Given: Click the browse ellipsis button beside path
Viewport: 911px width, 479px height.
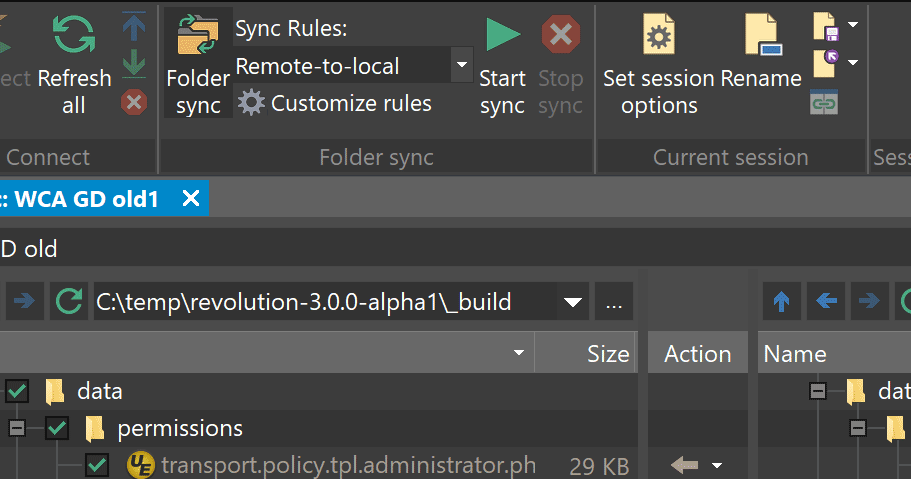Looking at the screenshot, I should pos(614,301).
